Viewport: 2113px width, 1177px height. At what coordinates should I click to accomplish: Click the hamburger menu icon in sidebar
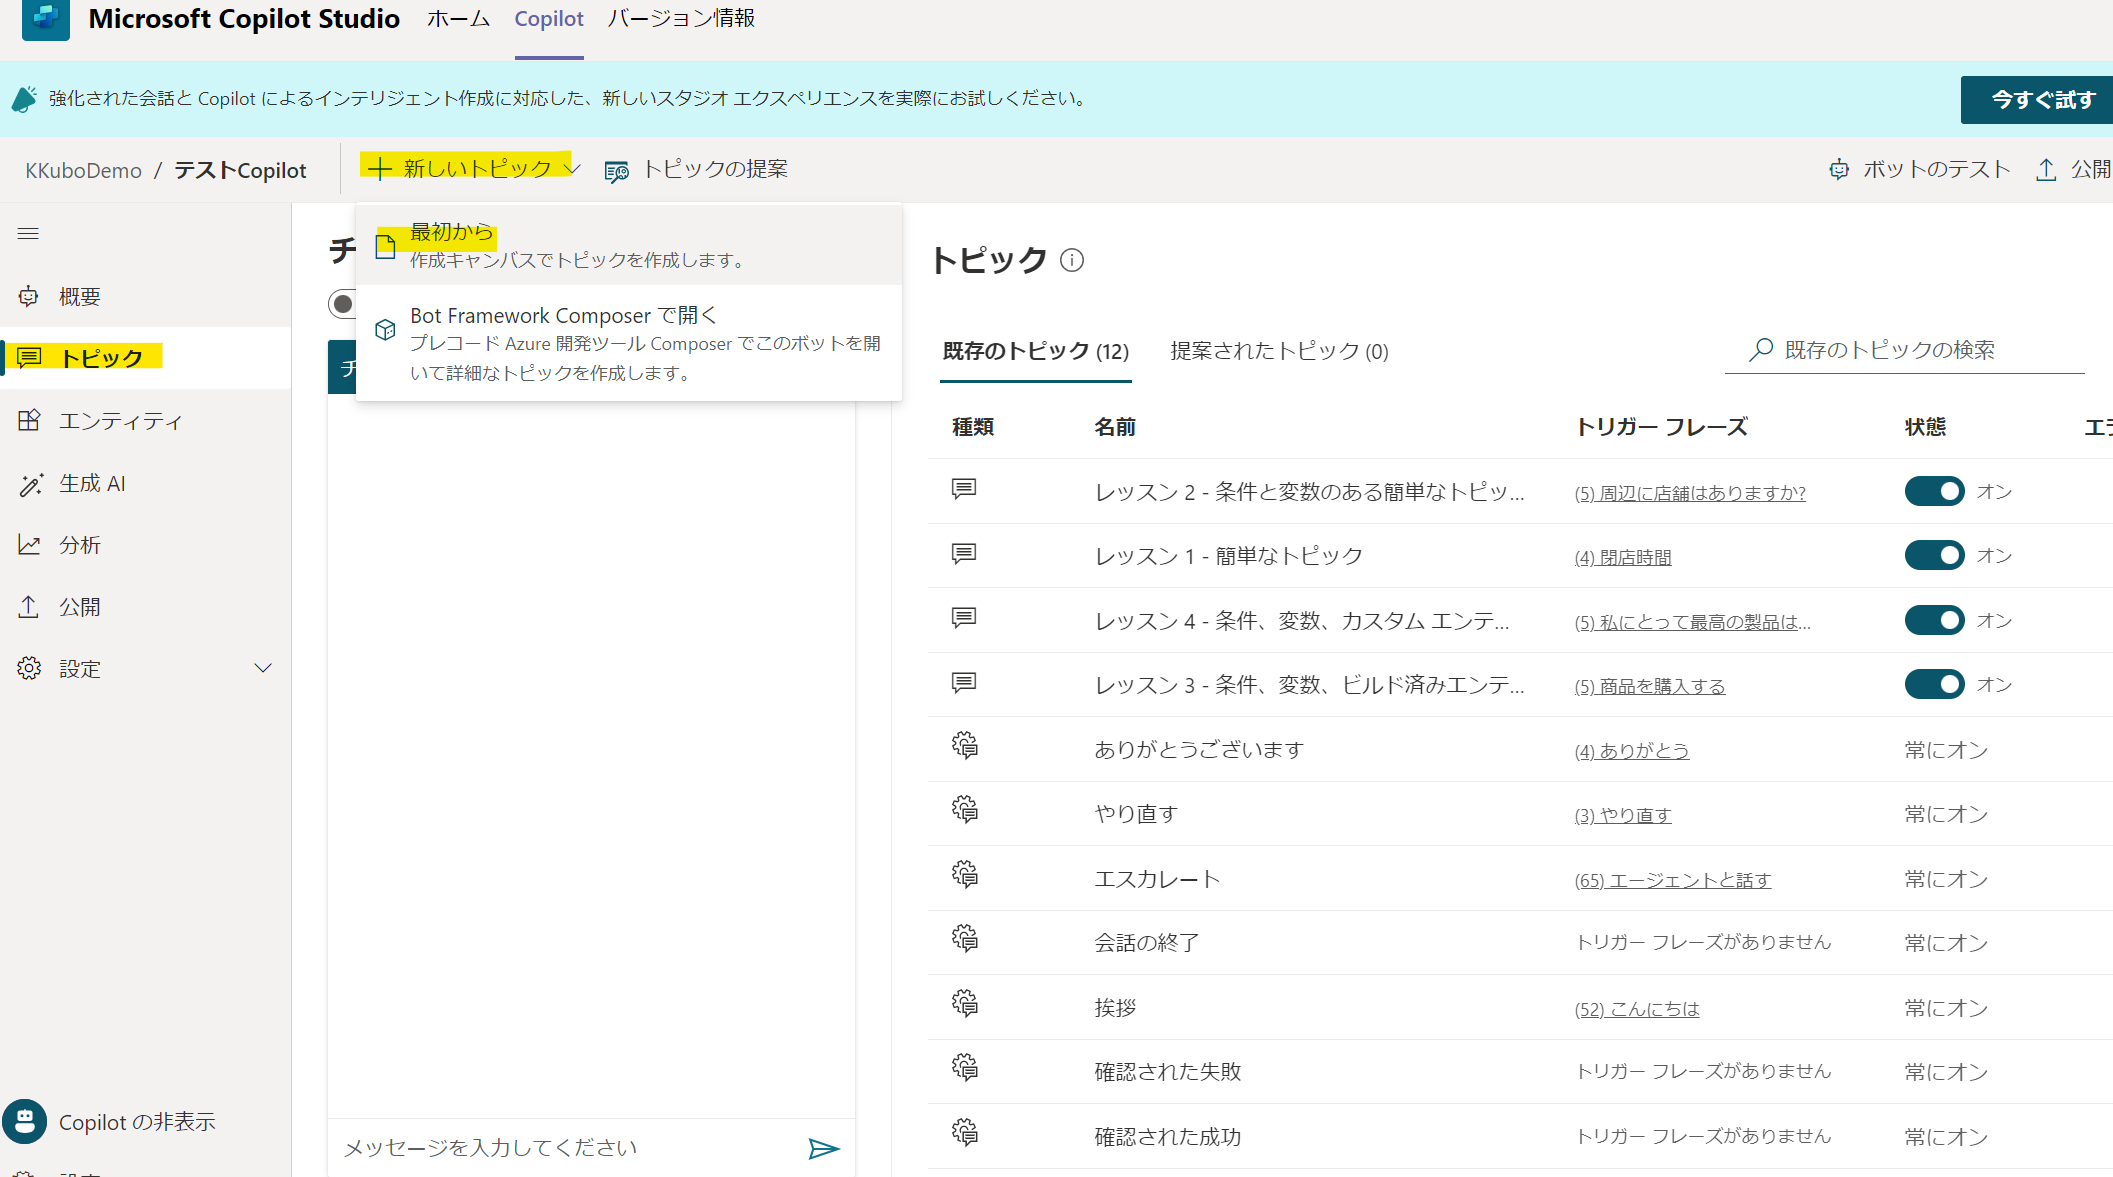coord(28,234)
